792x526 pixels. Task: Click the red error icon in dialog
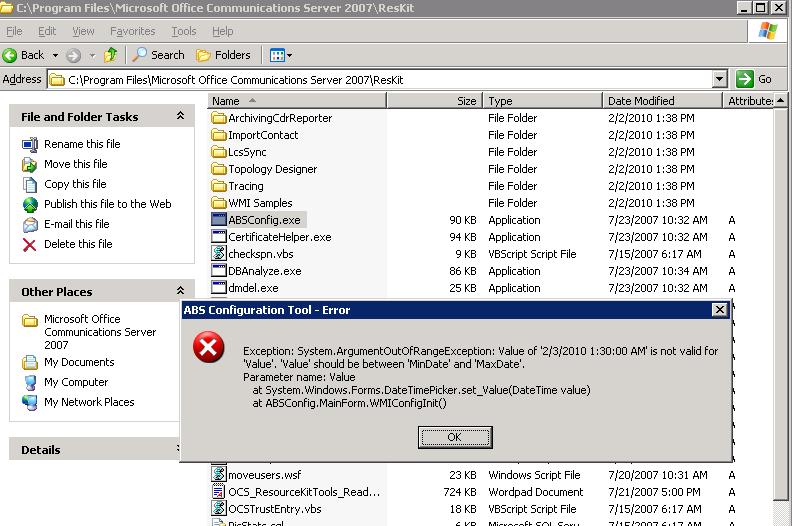coord(209,348)
